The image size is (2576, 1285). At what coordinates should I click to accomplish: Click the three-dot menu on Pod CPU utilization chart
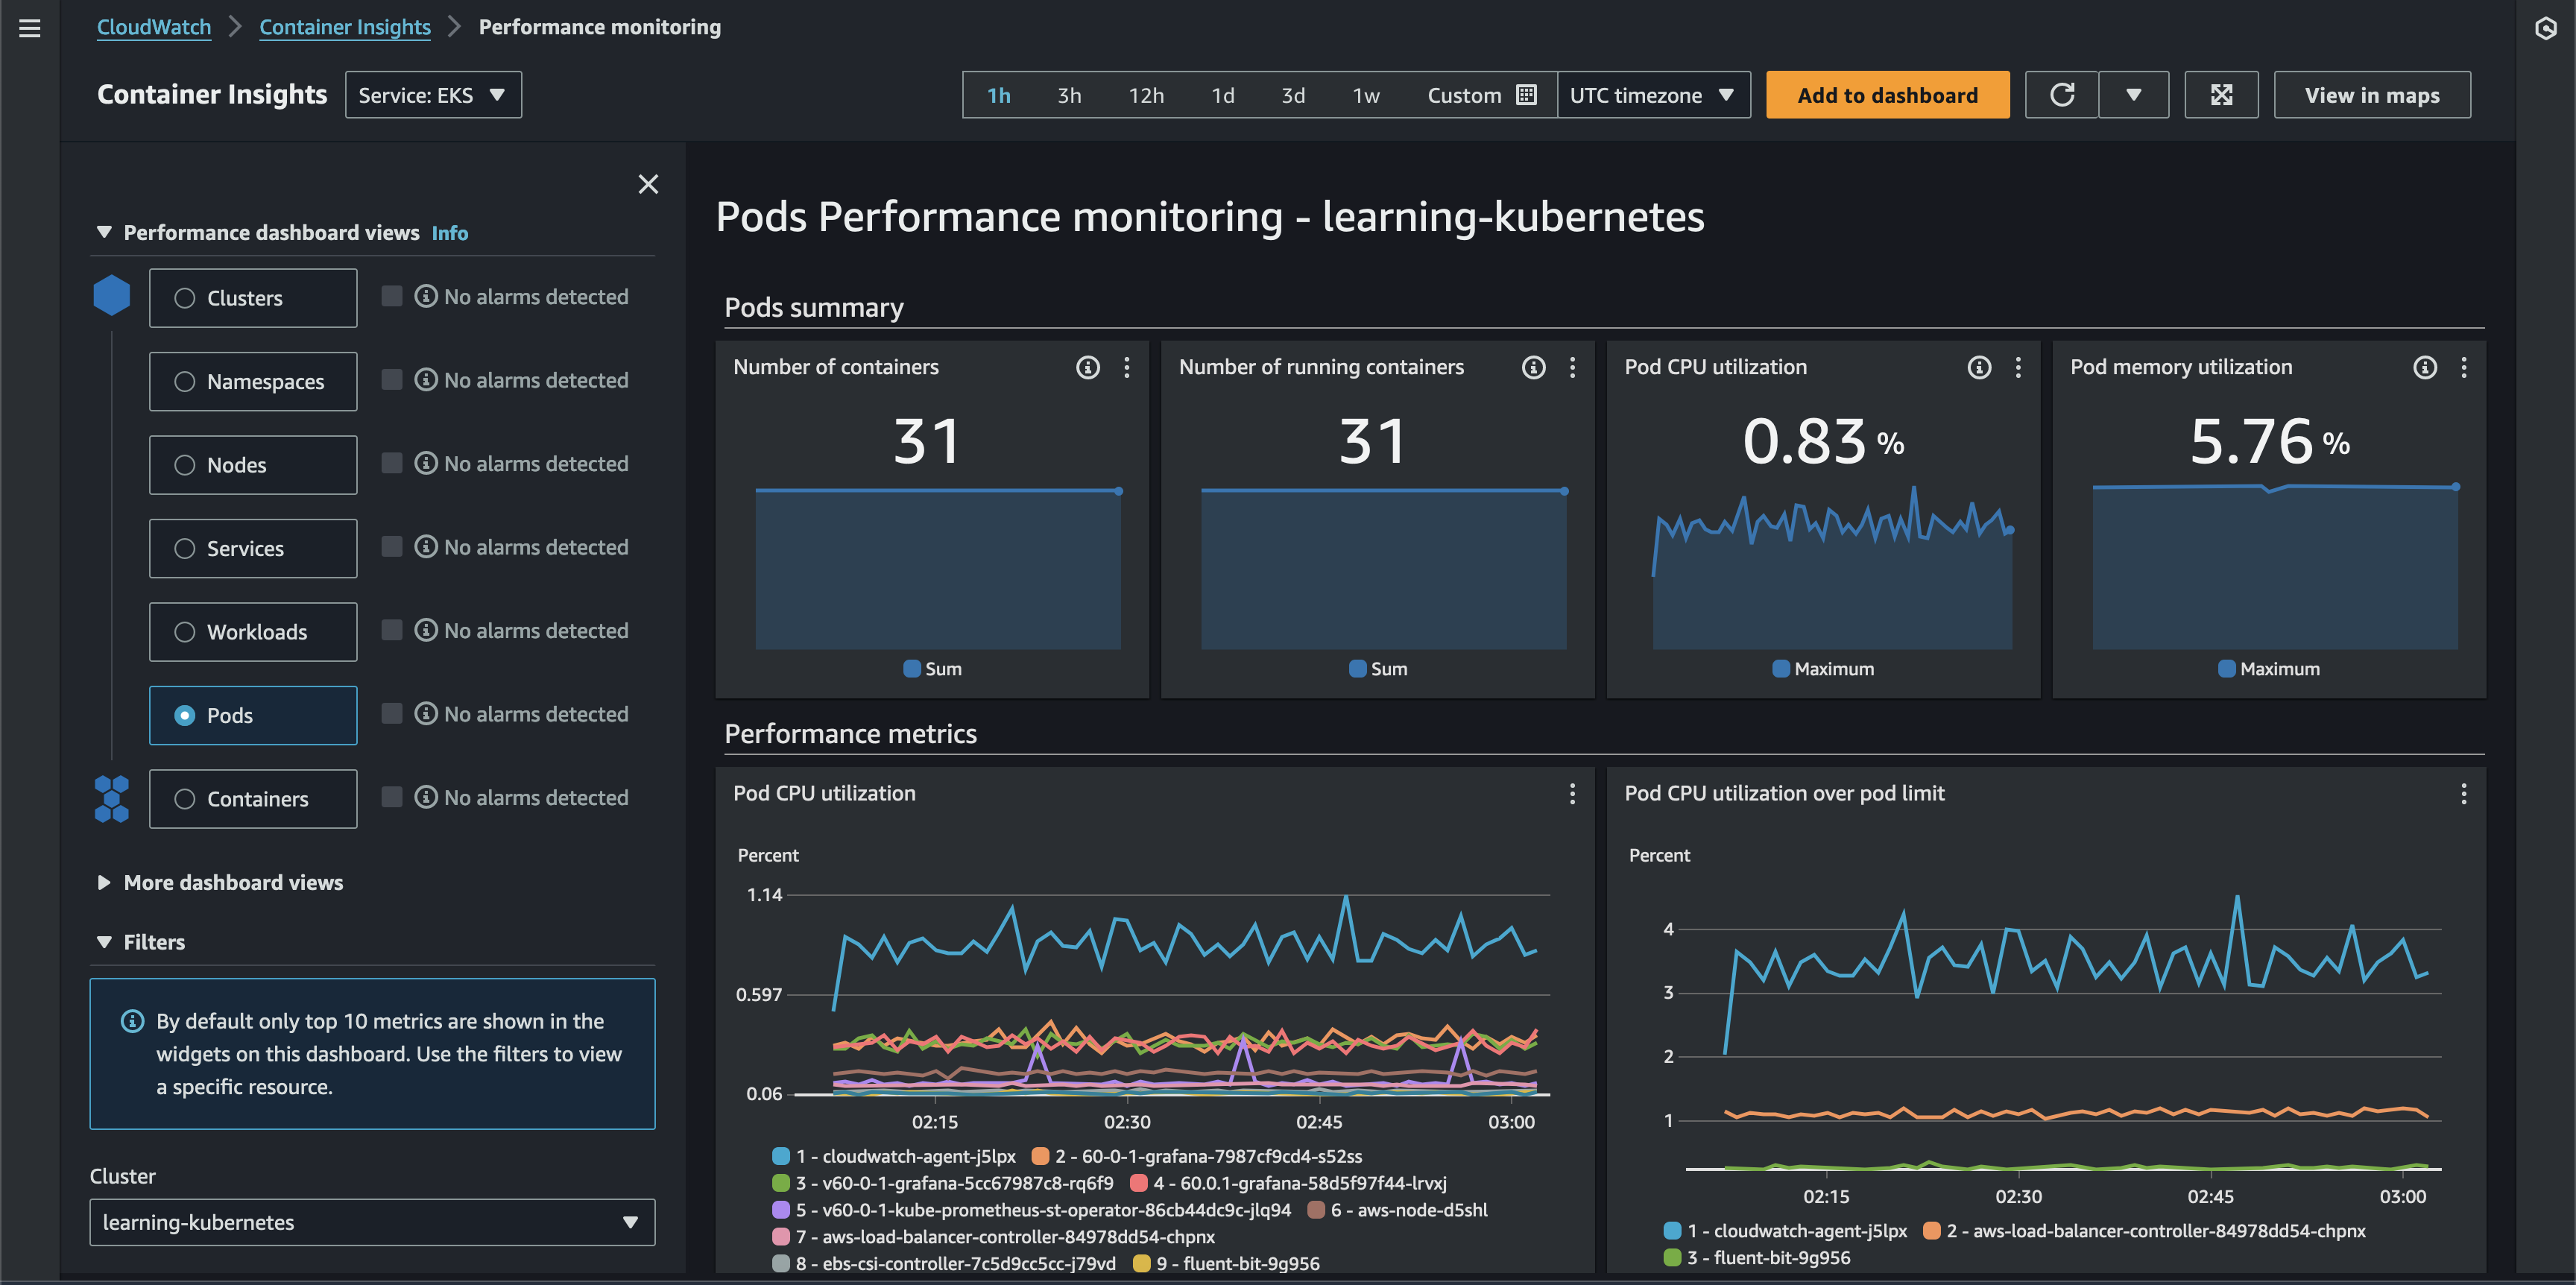(1572, 794)
